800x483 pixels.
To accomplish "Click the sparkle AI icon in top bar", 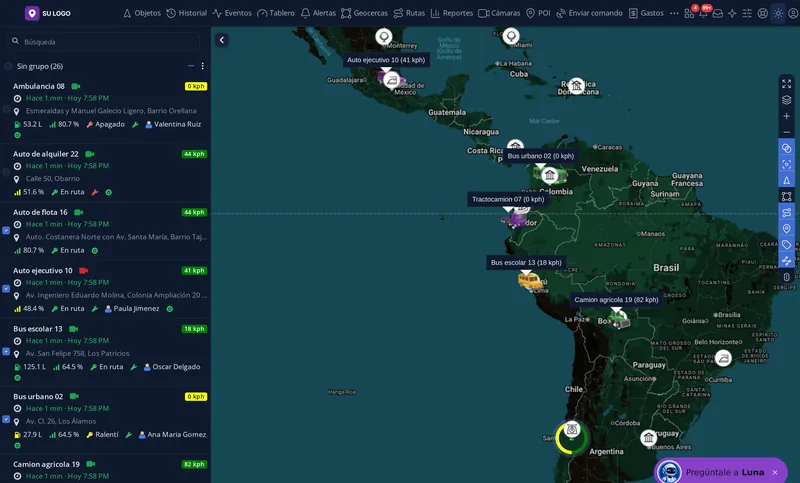I will [733, 14].
